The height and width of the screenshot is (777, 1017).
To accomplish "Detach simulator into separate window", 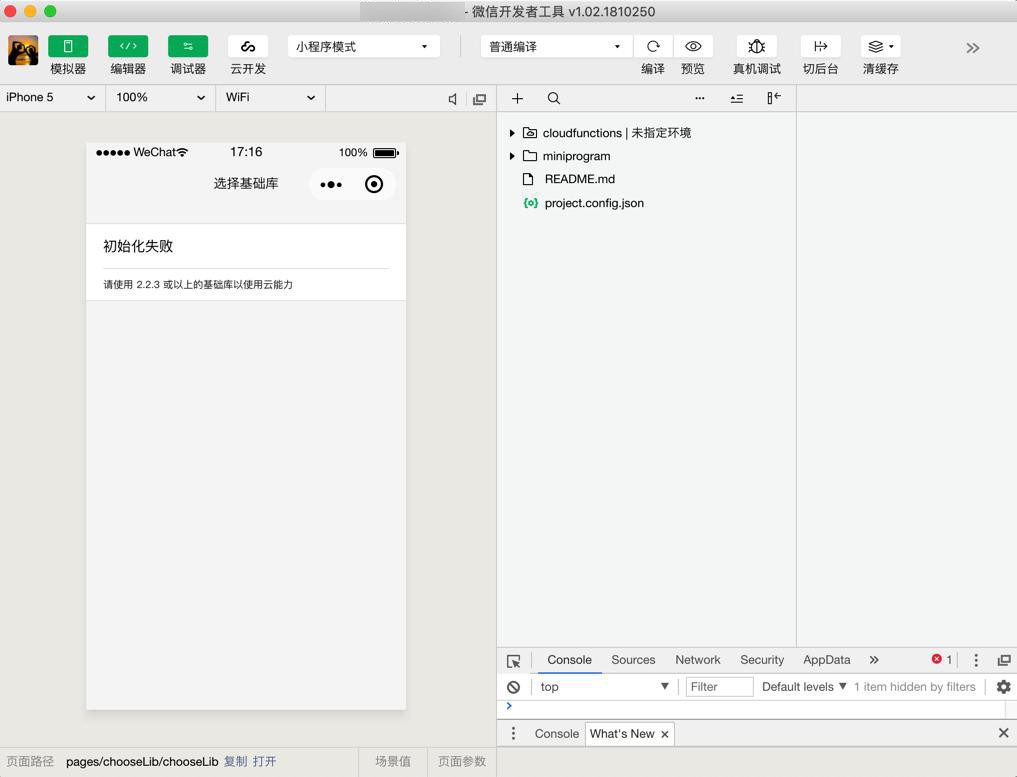I will tap(479, 99).
